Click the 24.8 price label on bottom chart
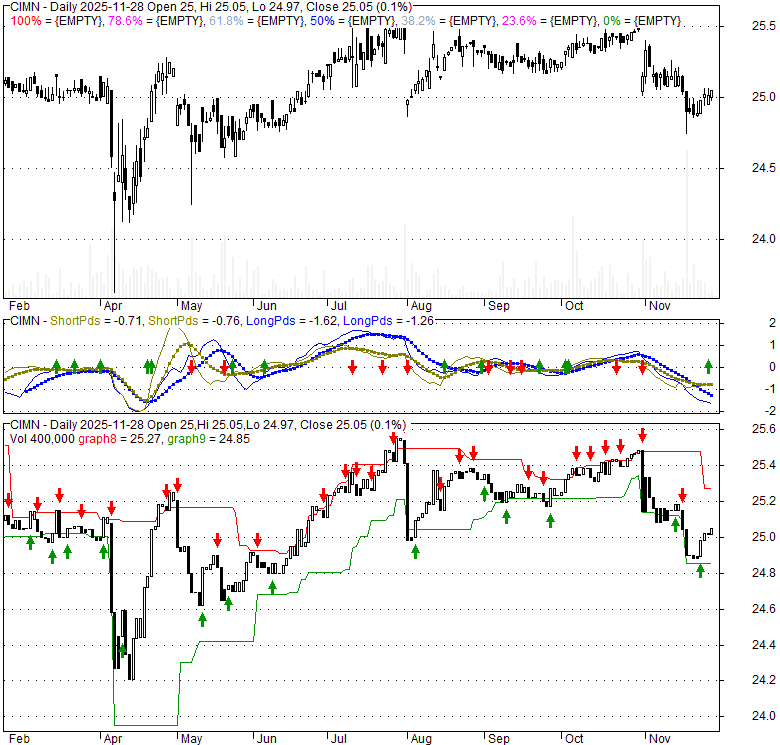The image size is (780, 745). tap(763, 573)
